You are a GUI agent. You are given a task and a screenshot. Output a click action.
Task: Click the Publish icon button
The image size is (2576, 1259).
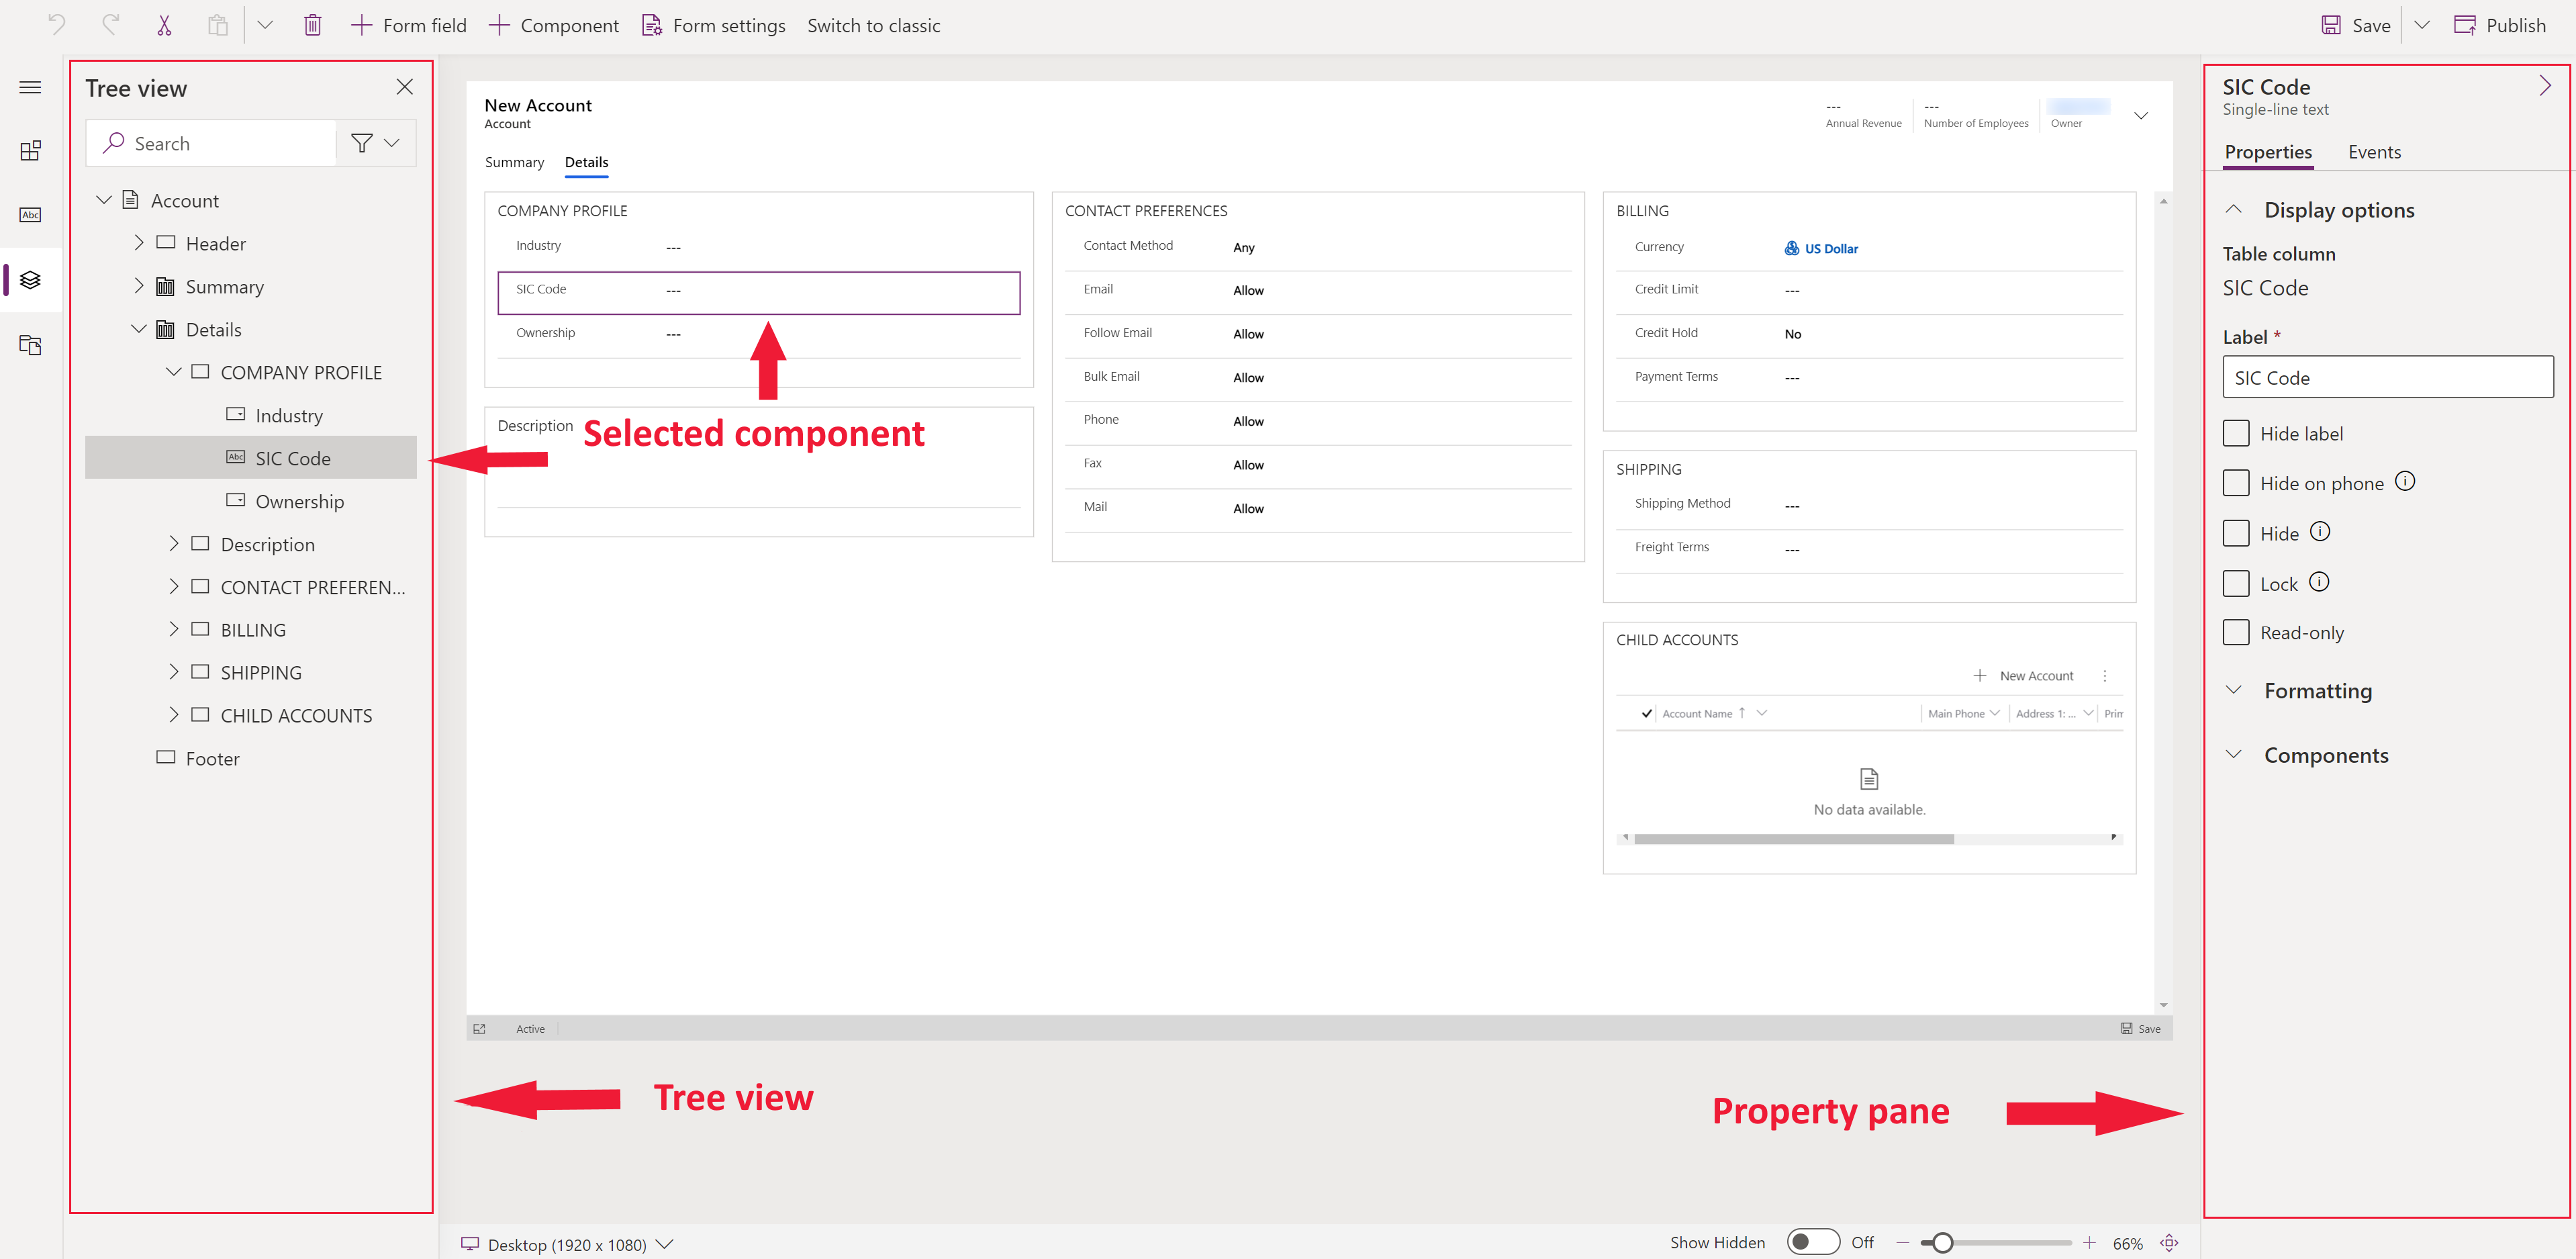tap(2466, 25)
